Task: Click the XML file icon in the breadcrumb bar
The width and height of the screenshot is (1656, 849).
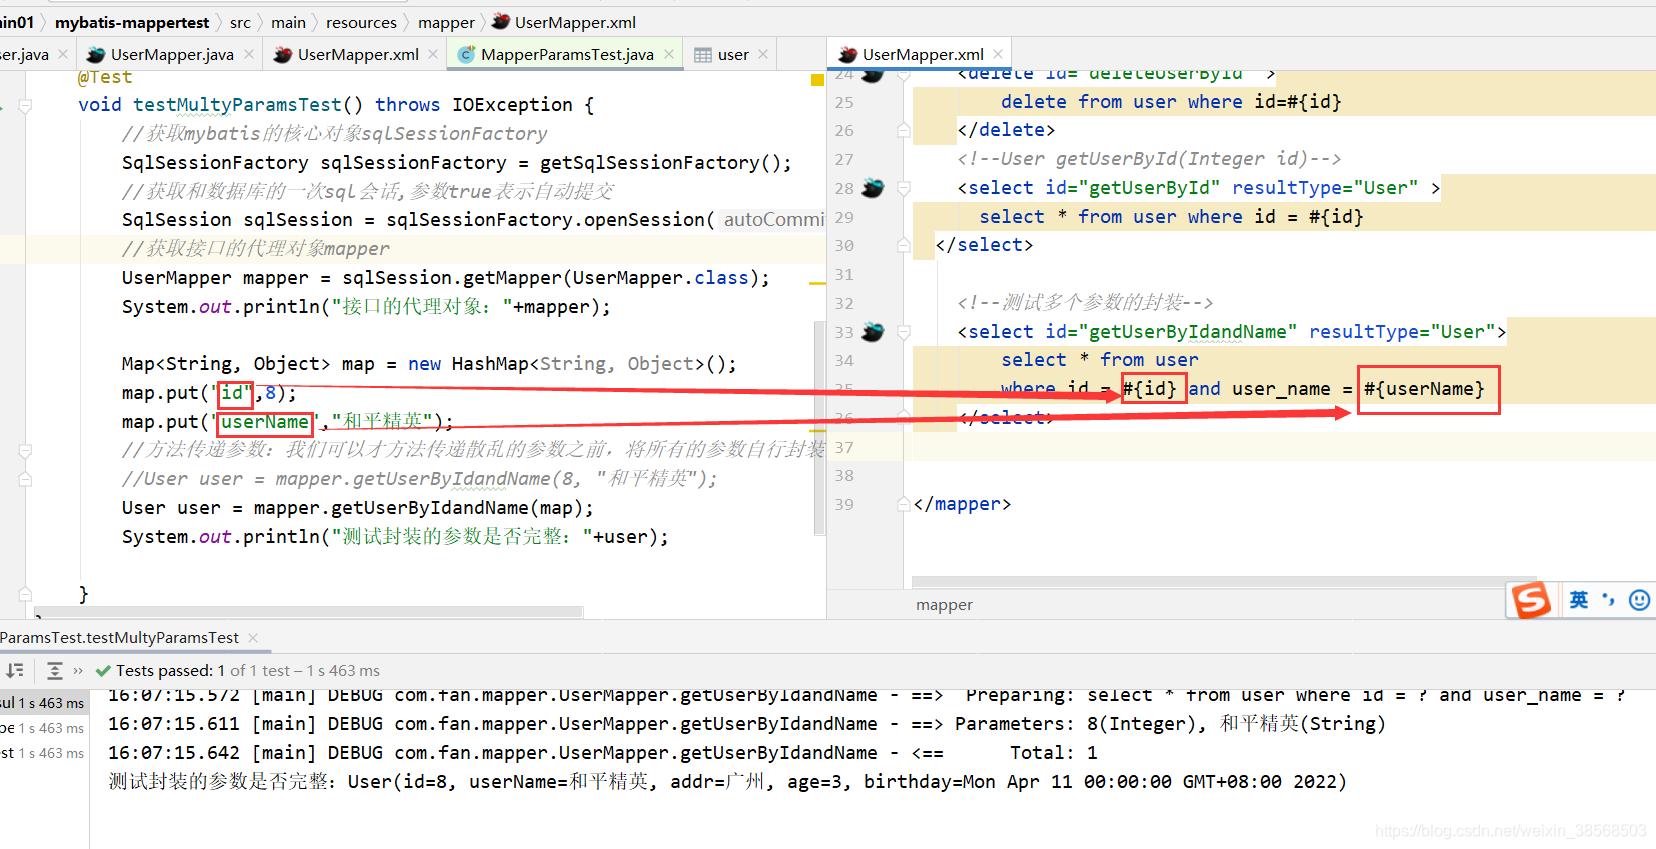Action: 501,21
